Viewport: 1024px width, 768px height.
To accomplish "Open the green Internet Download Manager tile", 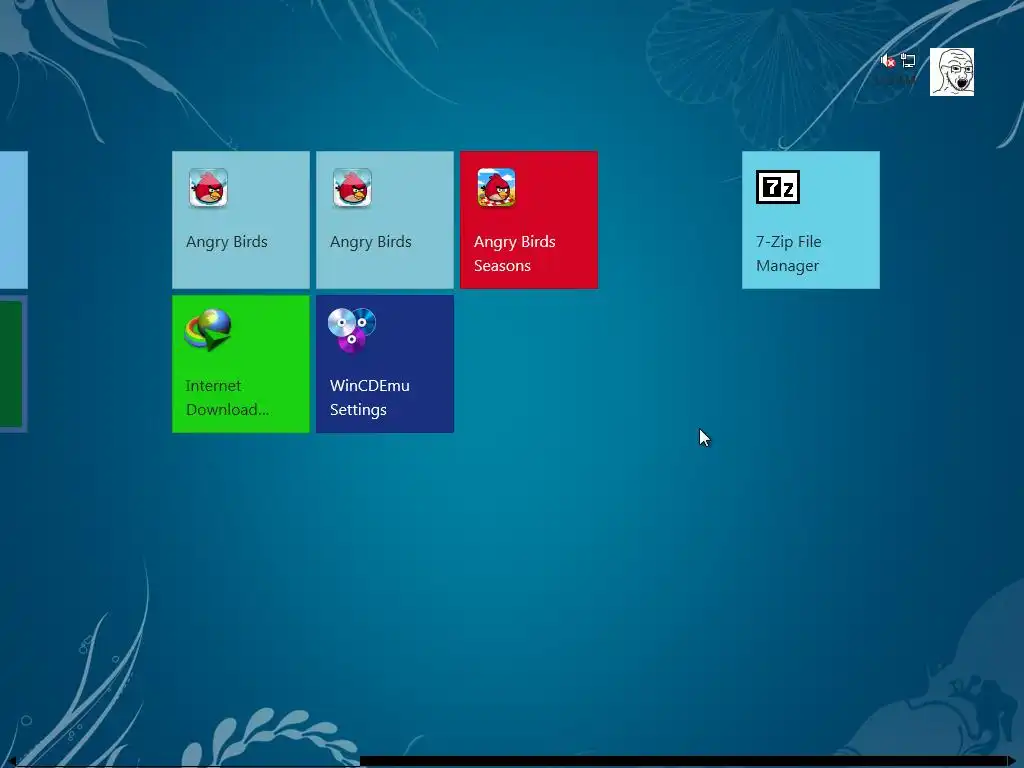I will [241, 364].
